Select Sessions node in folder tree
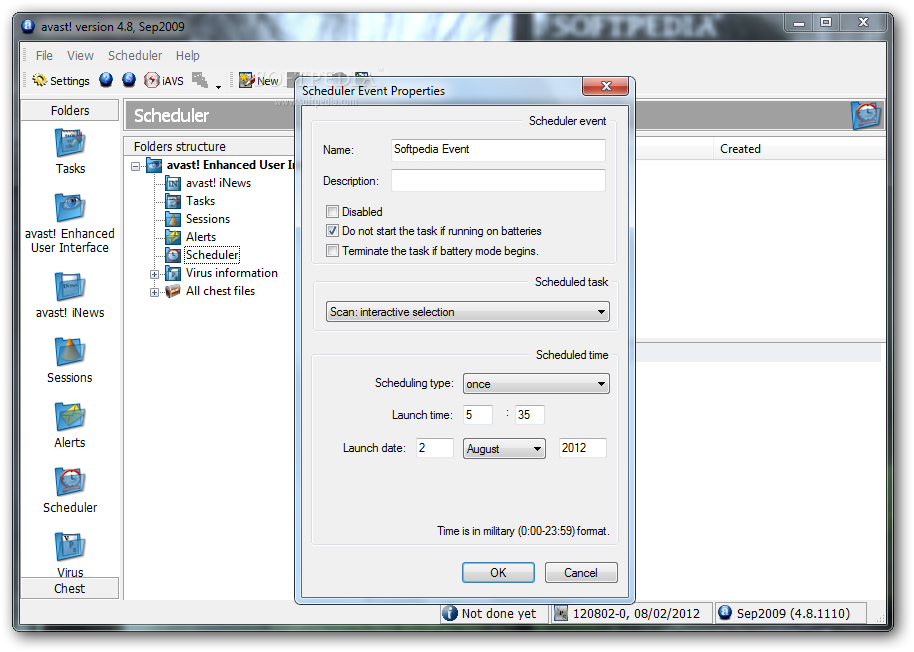The width and height of the screenshot is (914, 652). pyautogui.click(x=208, y=219)
